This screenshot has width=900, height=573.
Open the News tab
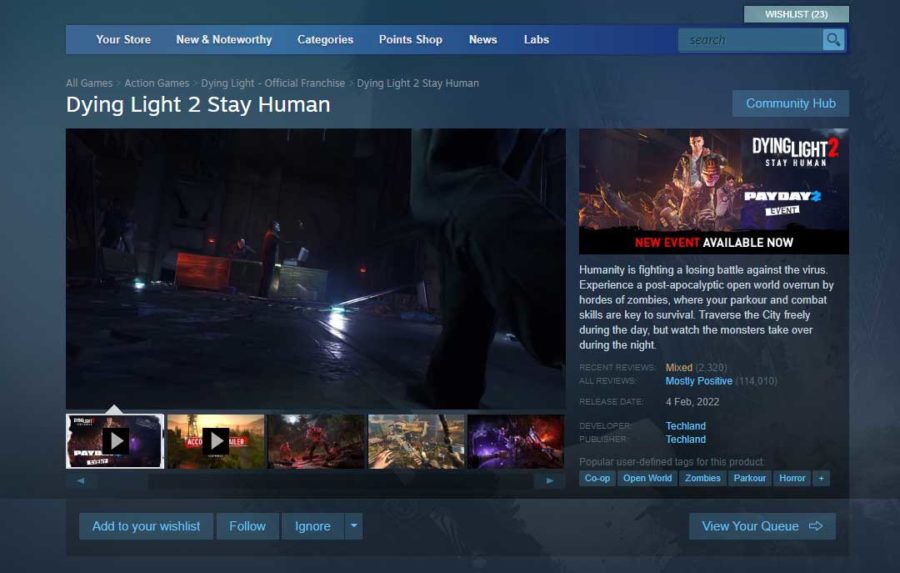483,40
